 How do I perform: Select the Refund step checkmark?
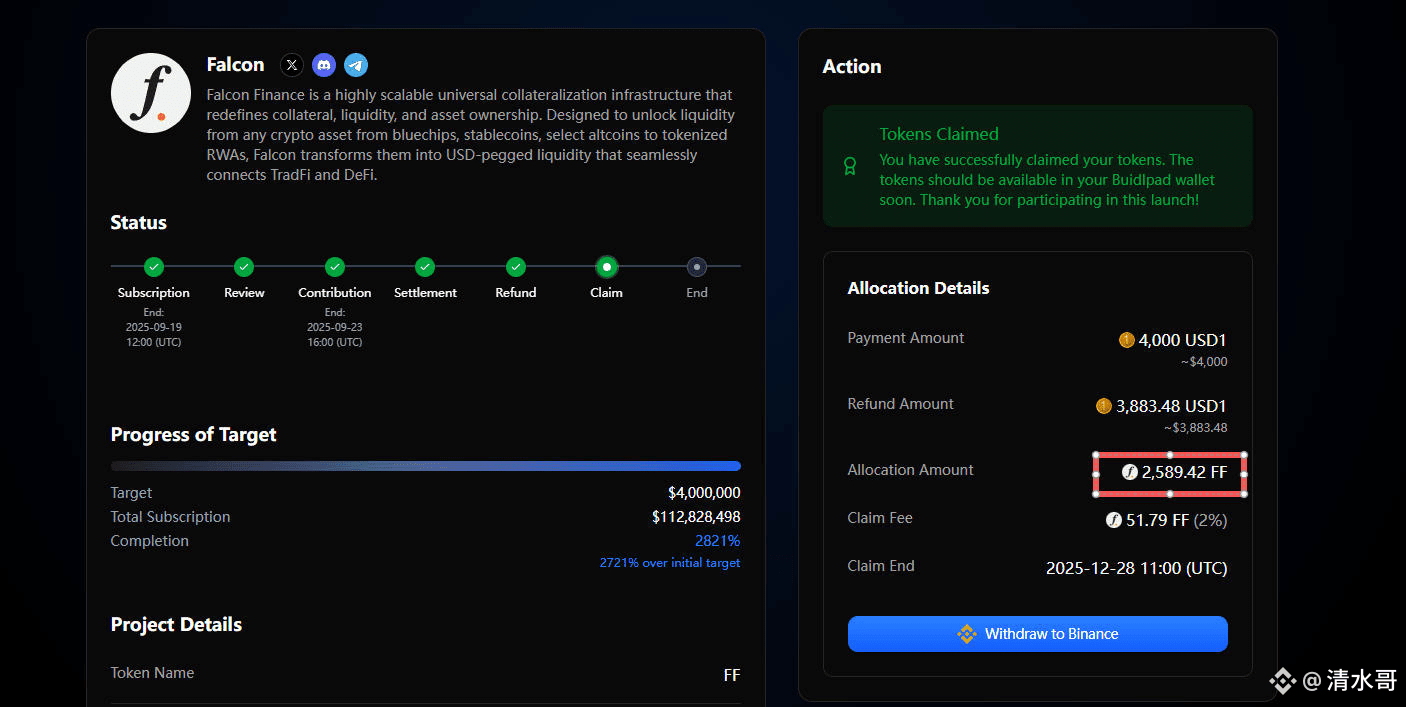(x=516, y=267)
